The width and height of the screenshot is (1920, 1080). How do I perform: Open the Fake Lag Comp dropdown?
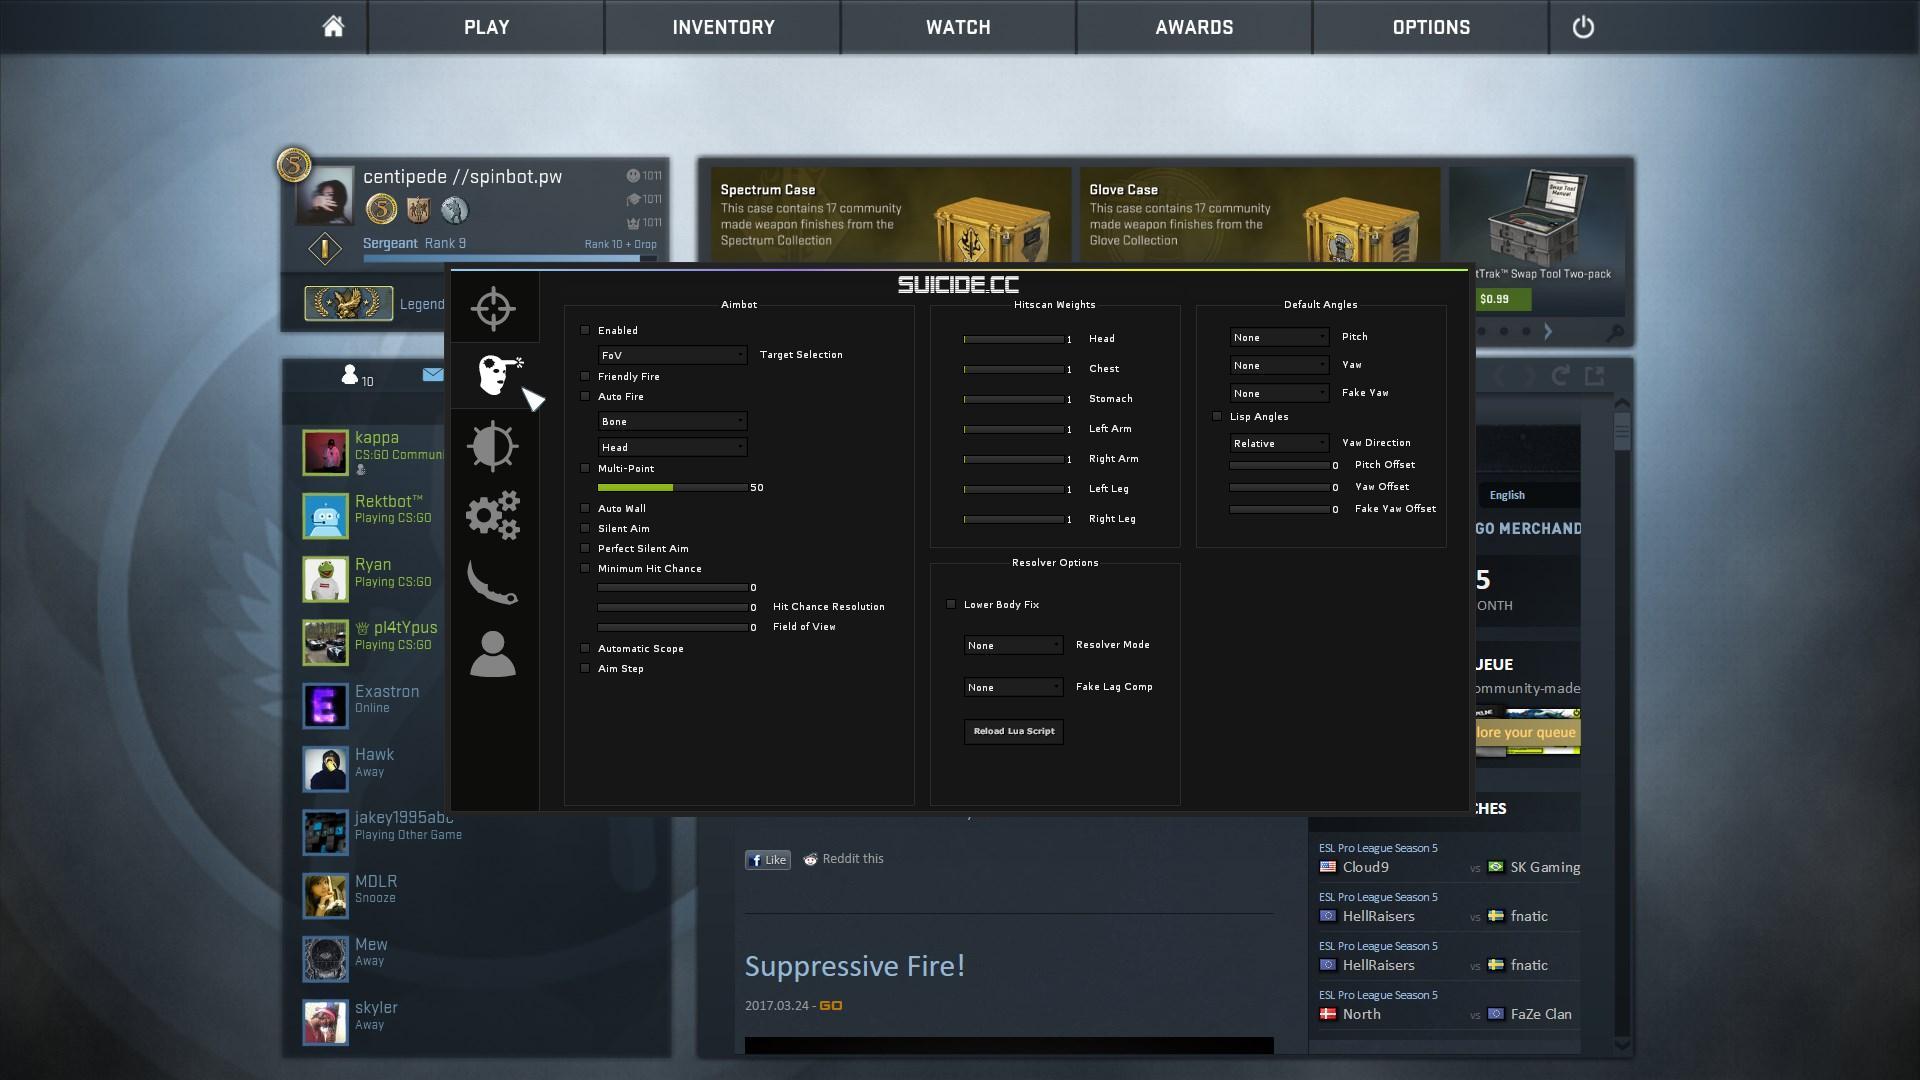coord(1013,687)
